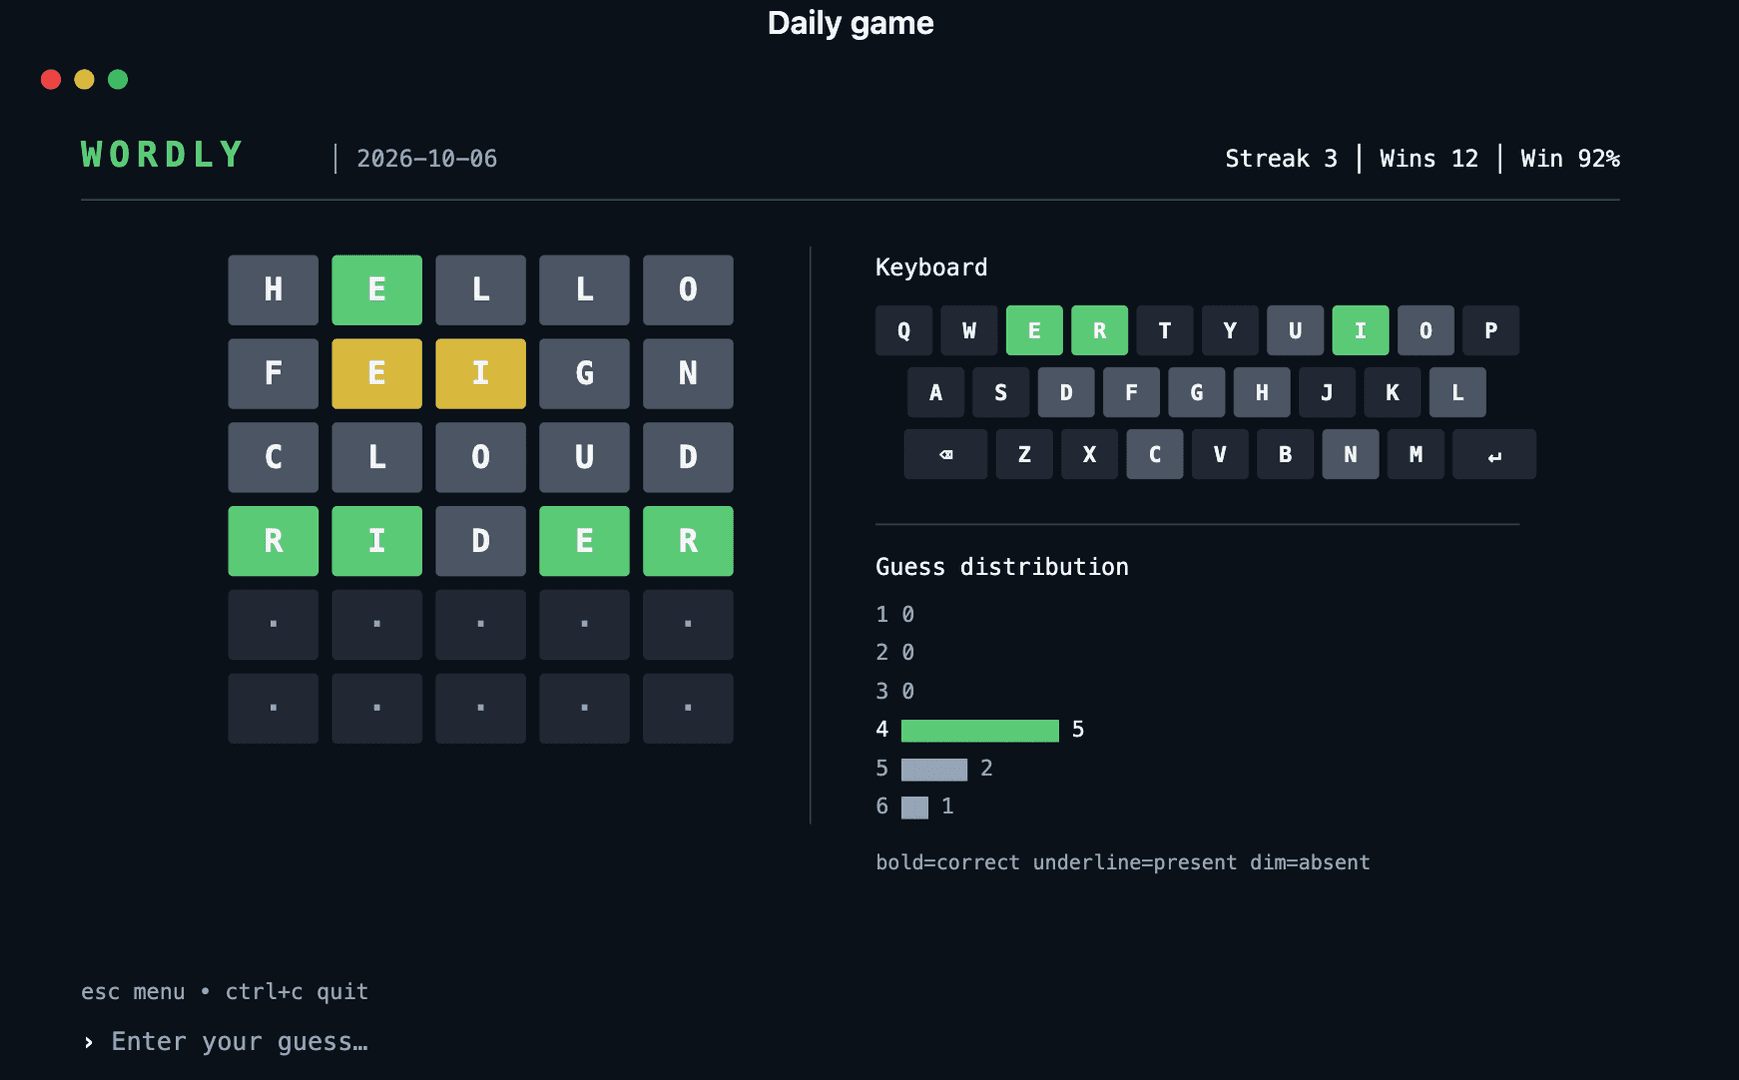Click the yellow minimize window dot

(84, 79)
